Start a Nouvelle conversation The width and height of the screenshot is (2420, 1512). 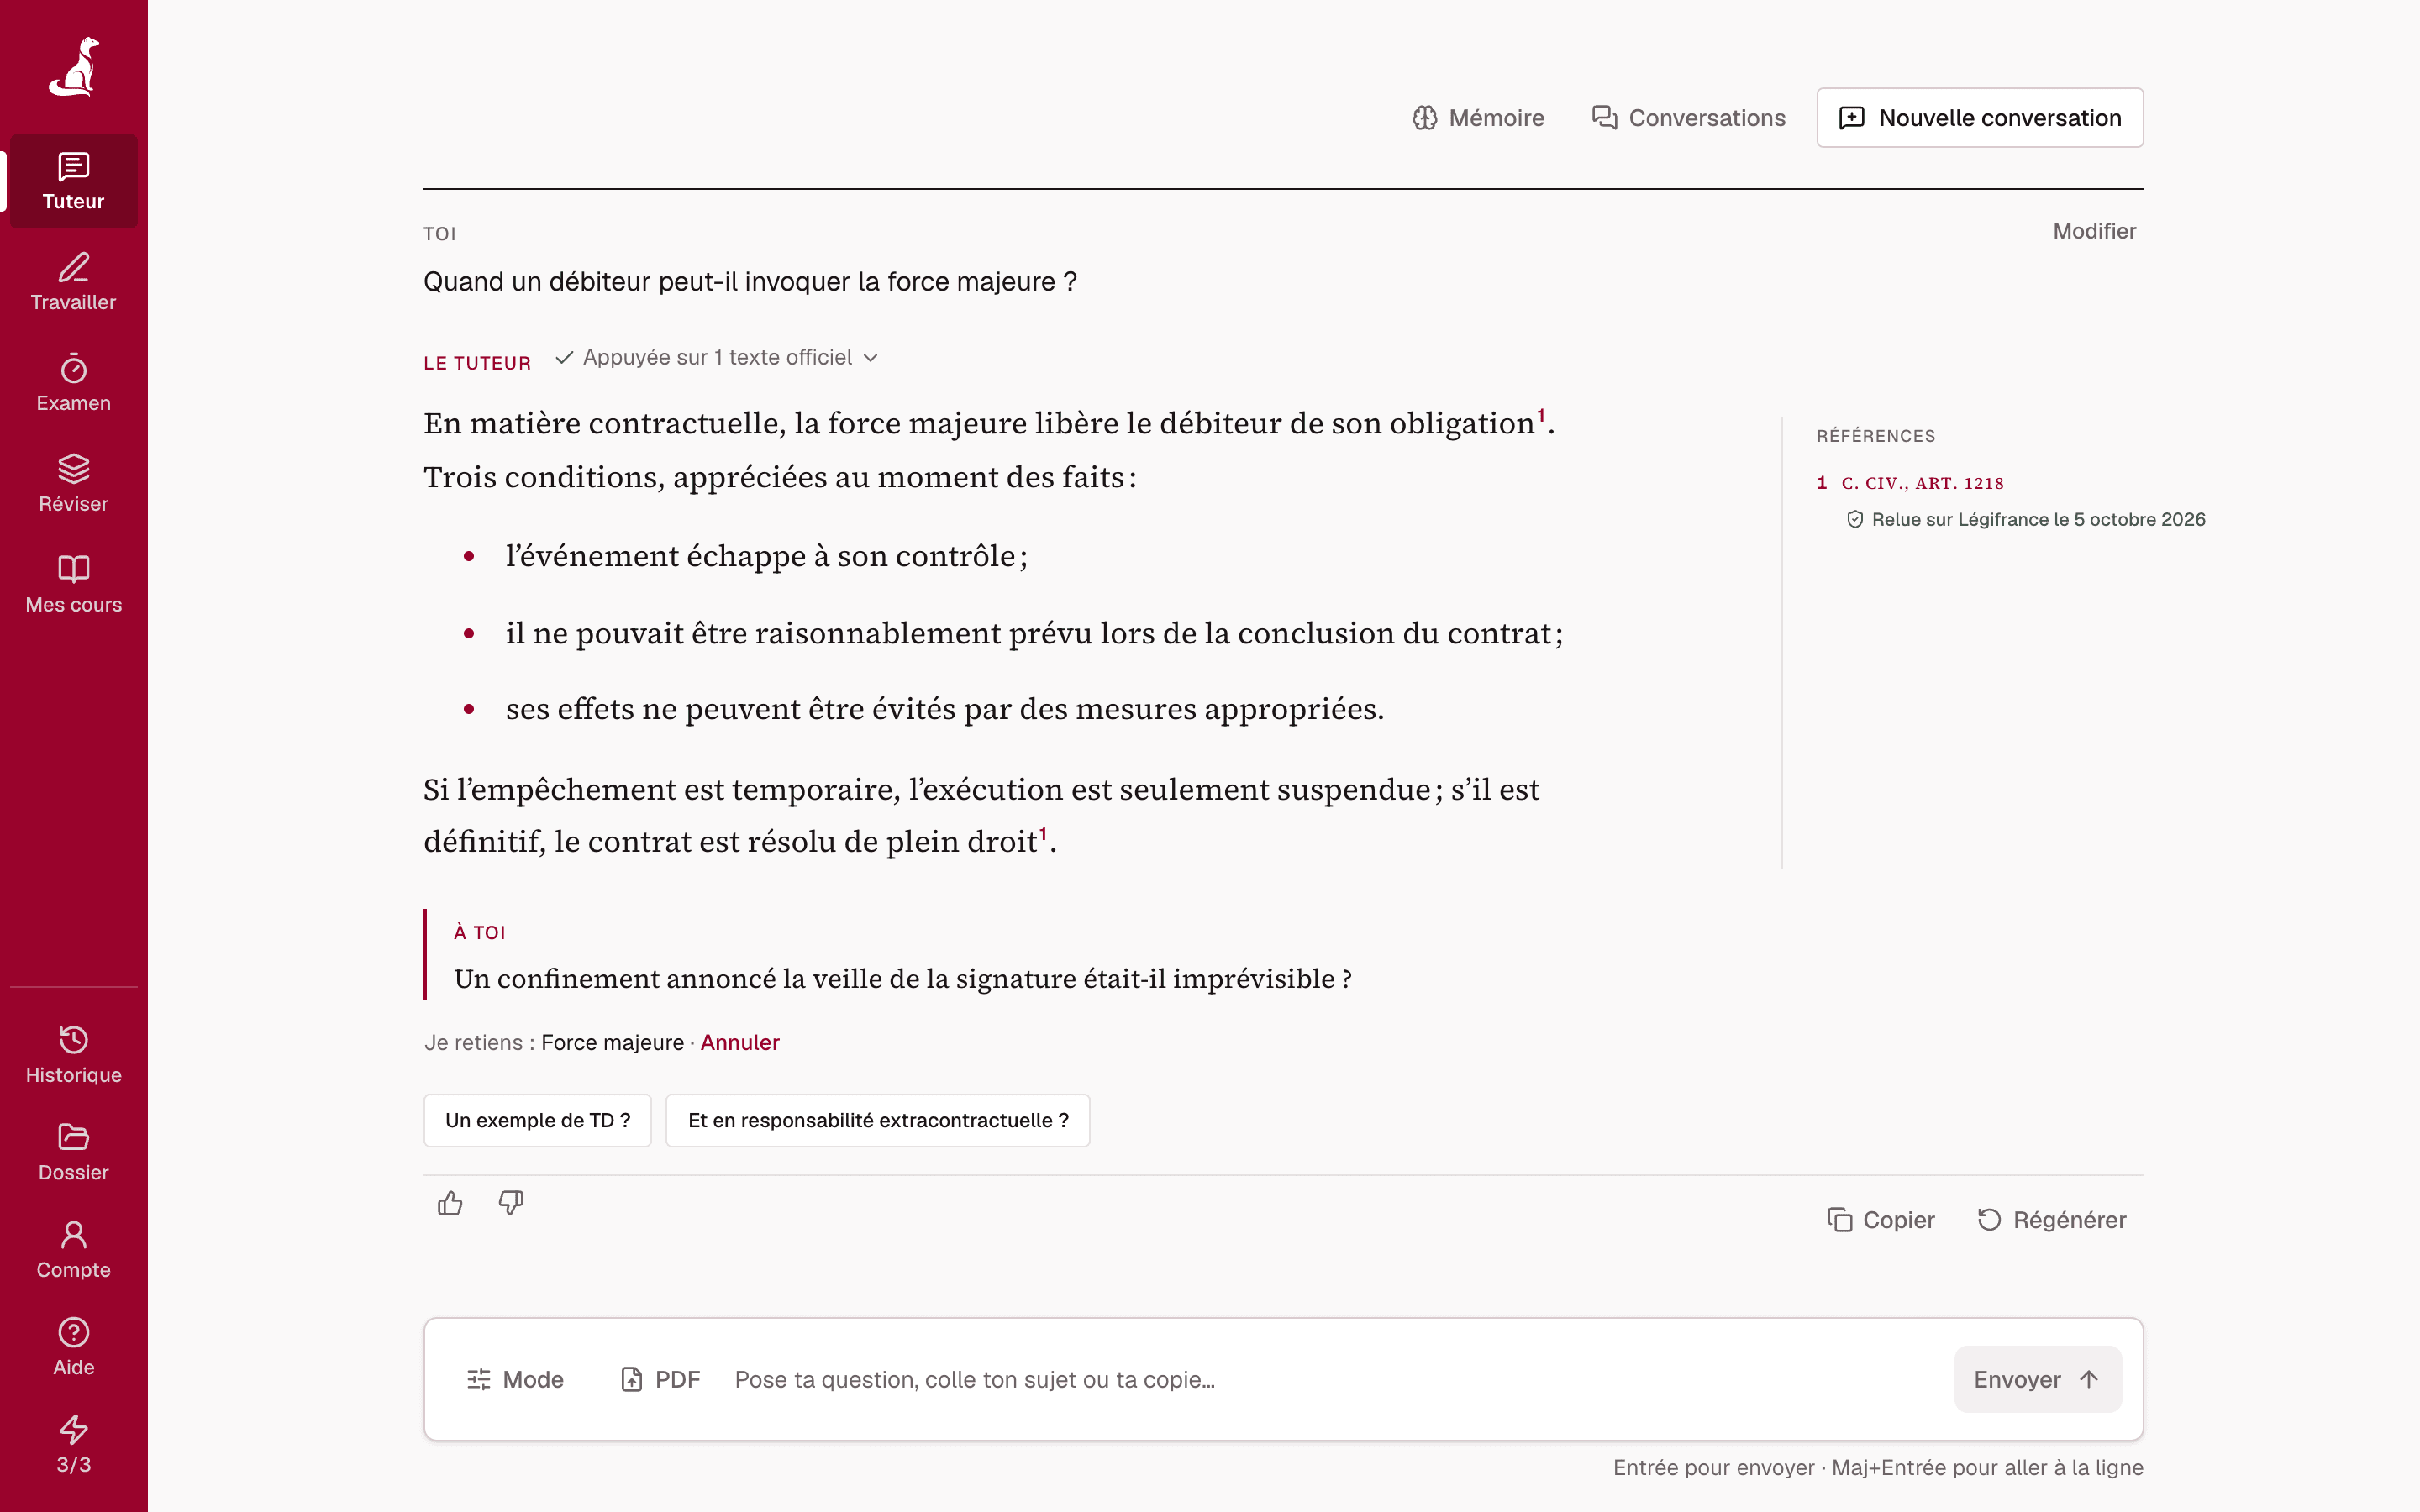click(x=1980, y=118)
